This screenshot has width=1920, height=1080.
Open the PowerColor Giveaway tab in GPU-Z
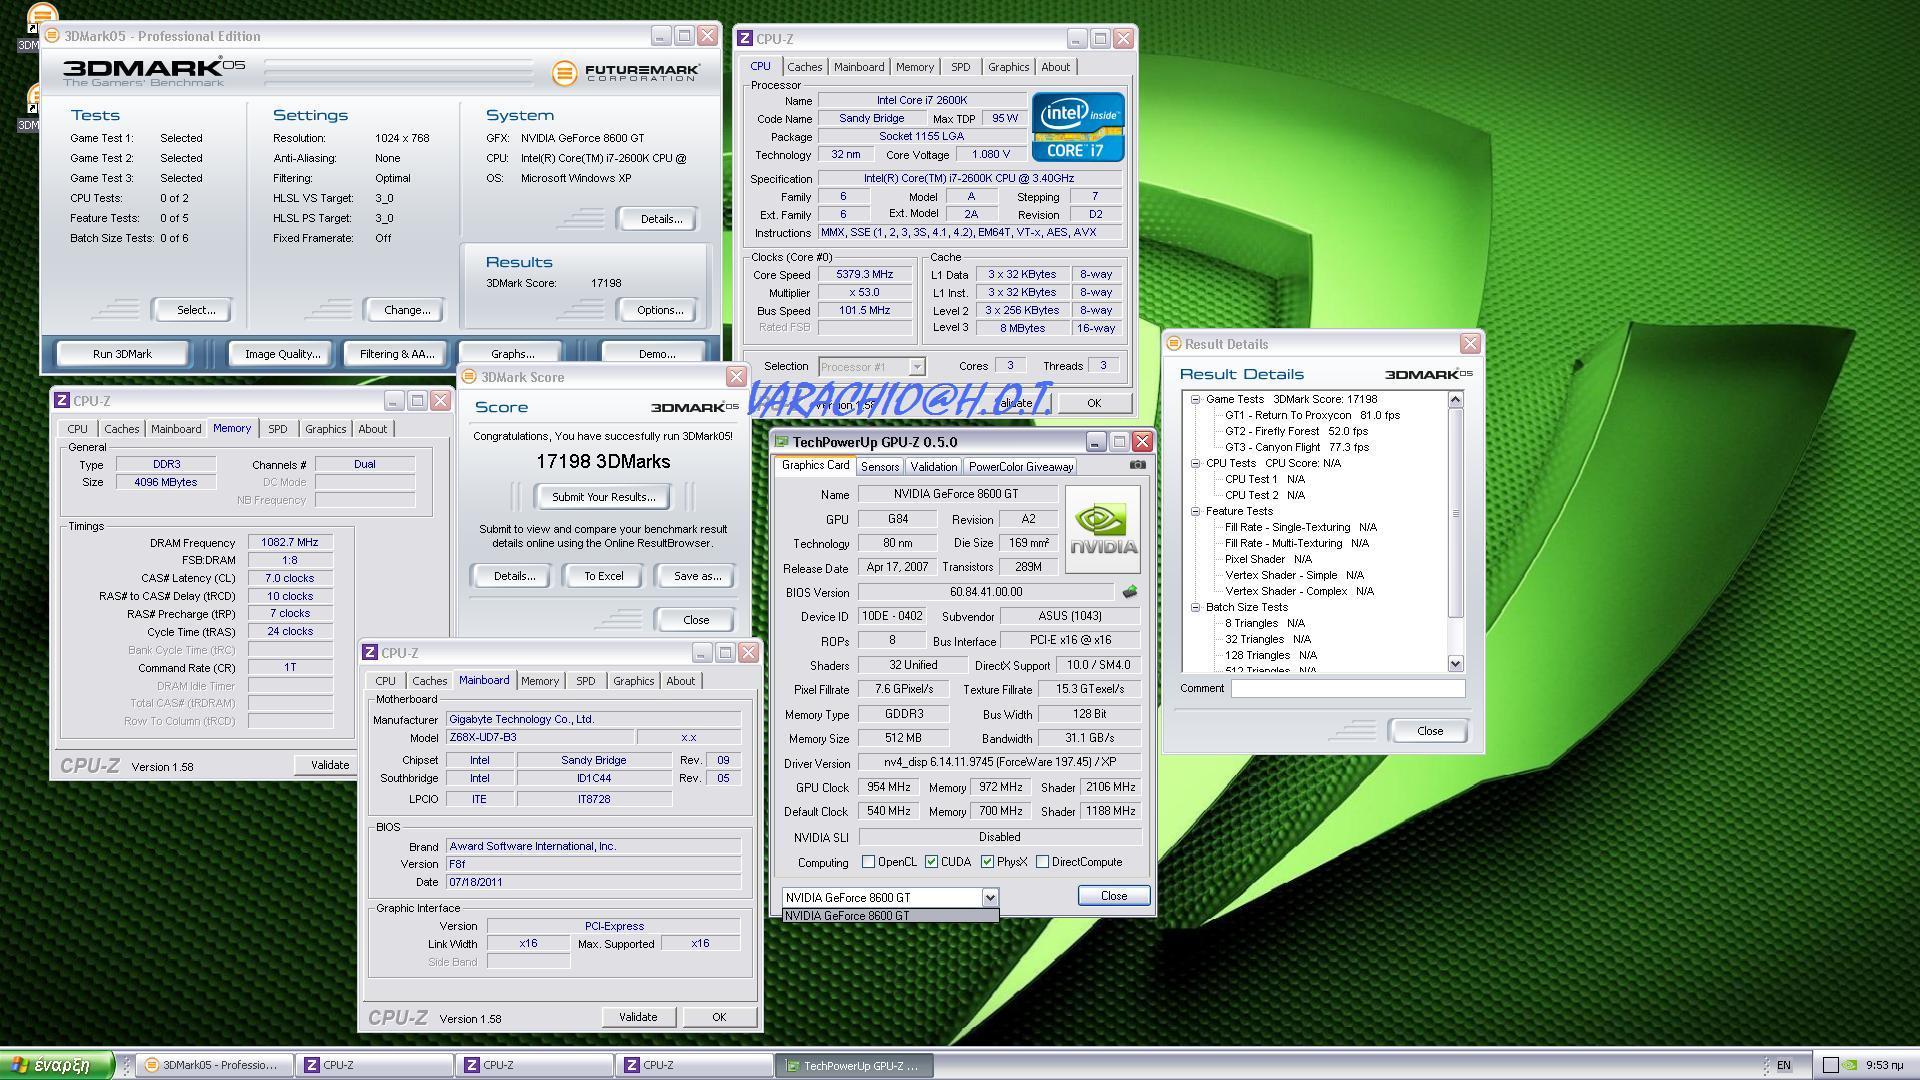click(x=1020, y=467)
